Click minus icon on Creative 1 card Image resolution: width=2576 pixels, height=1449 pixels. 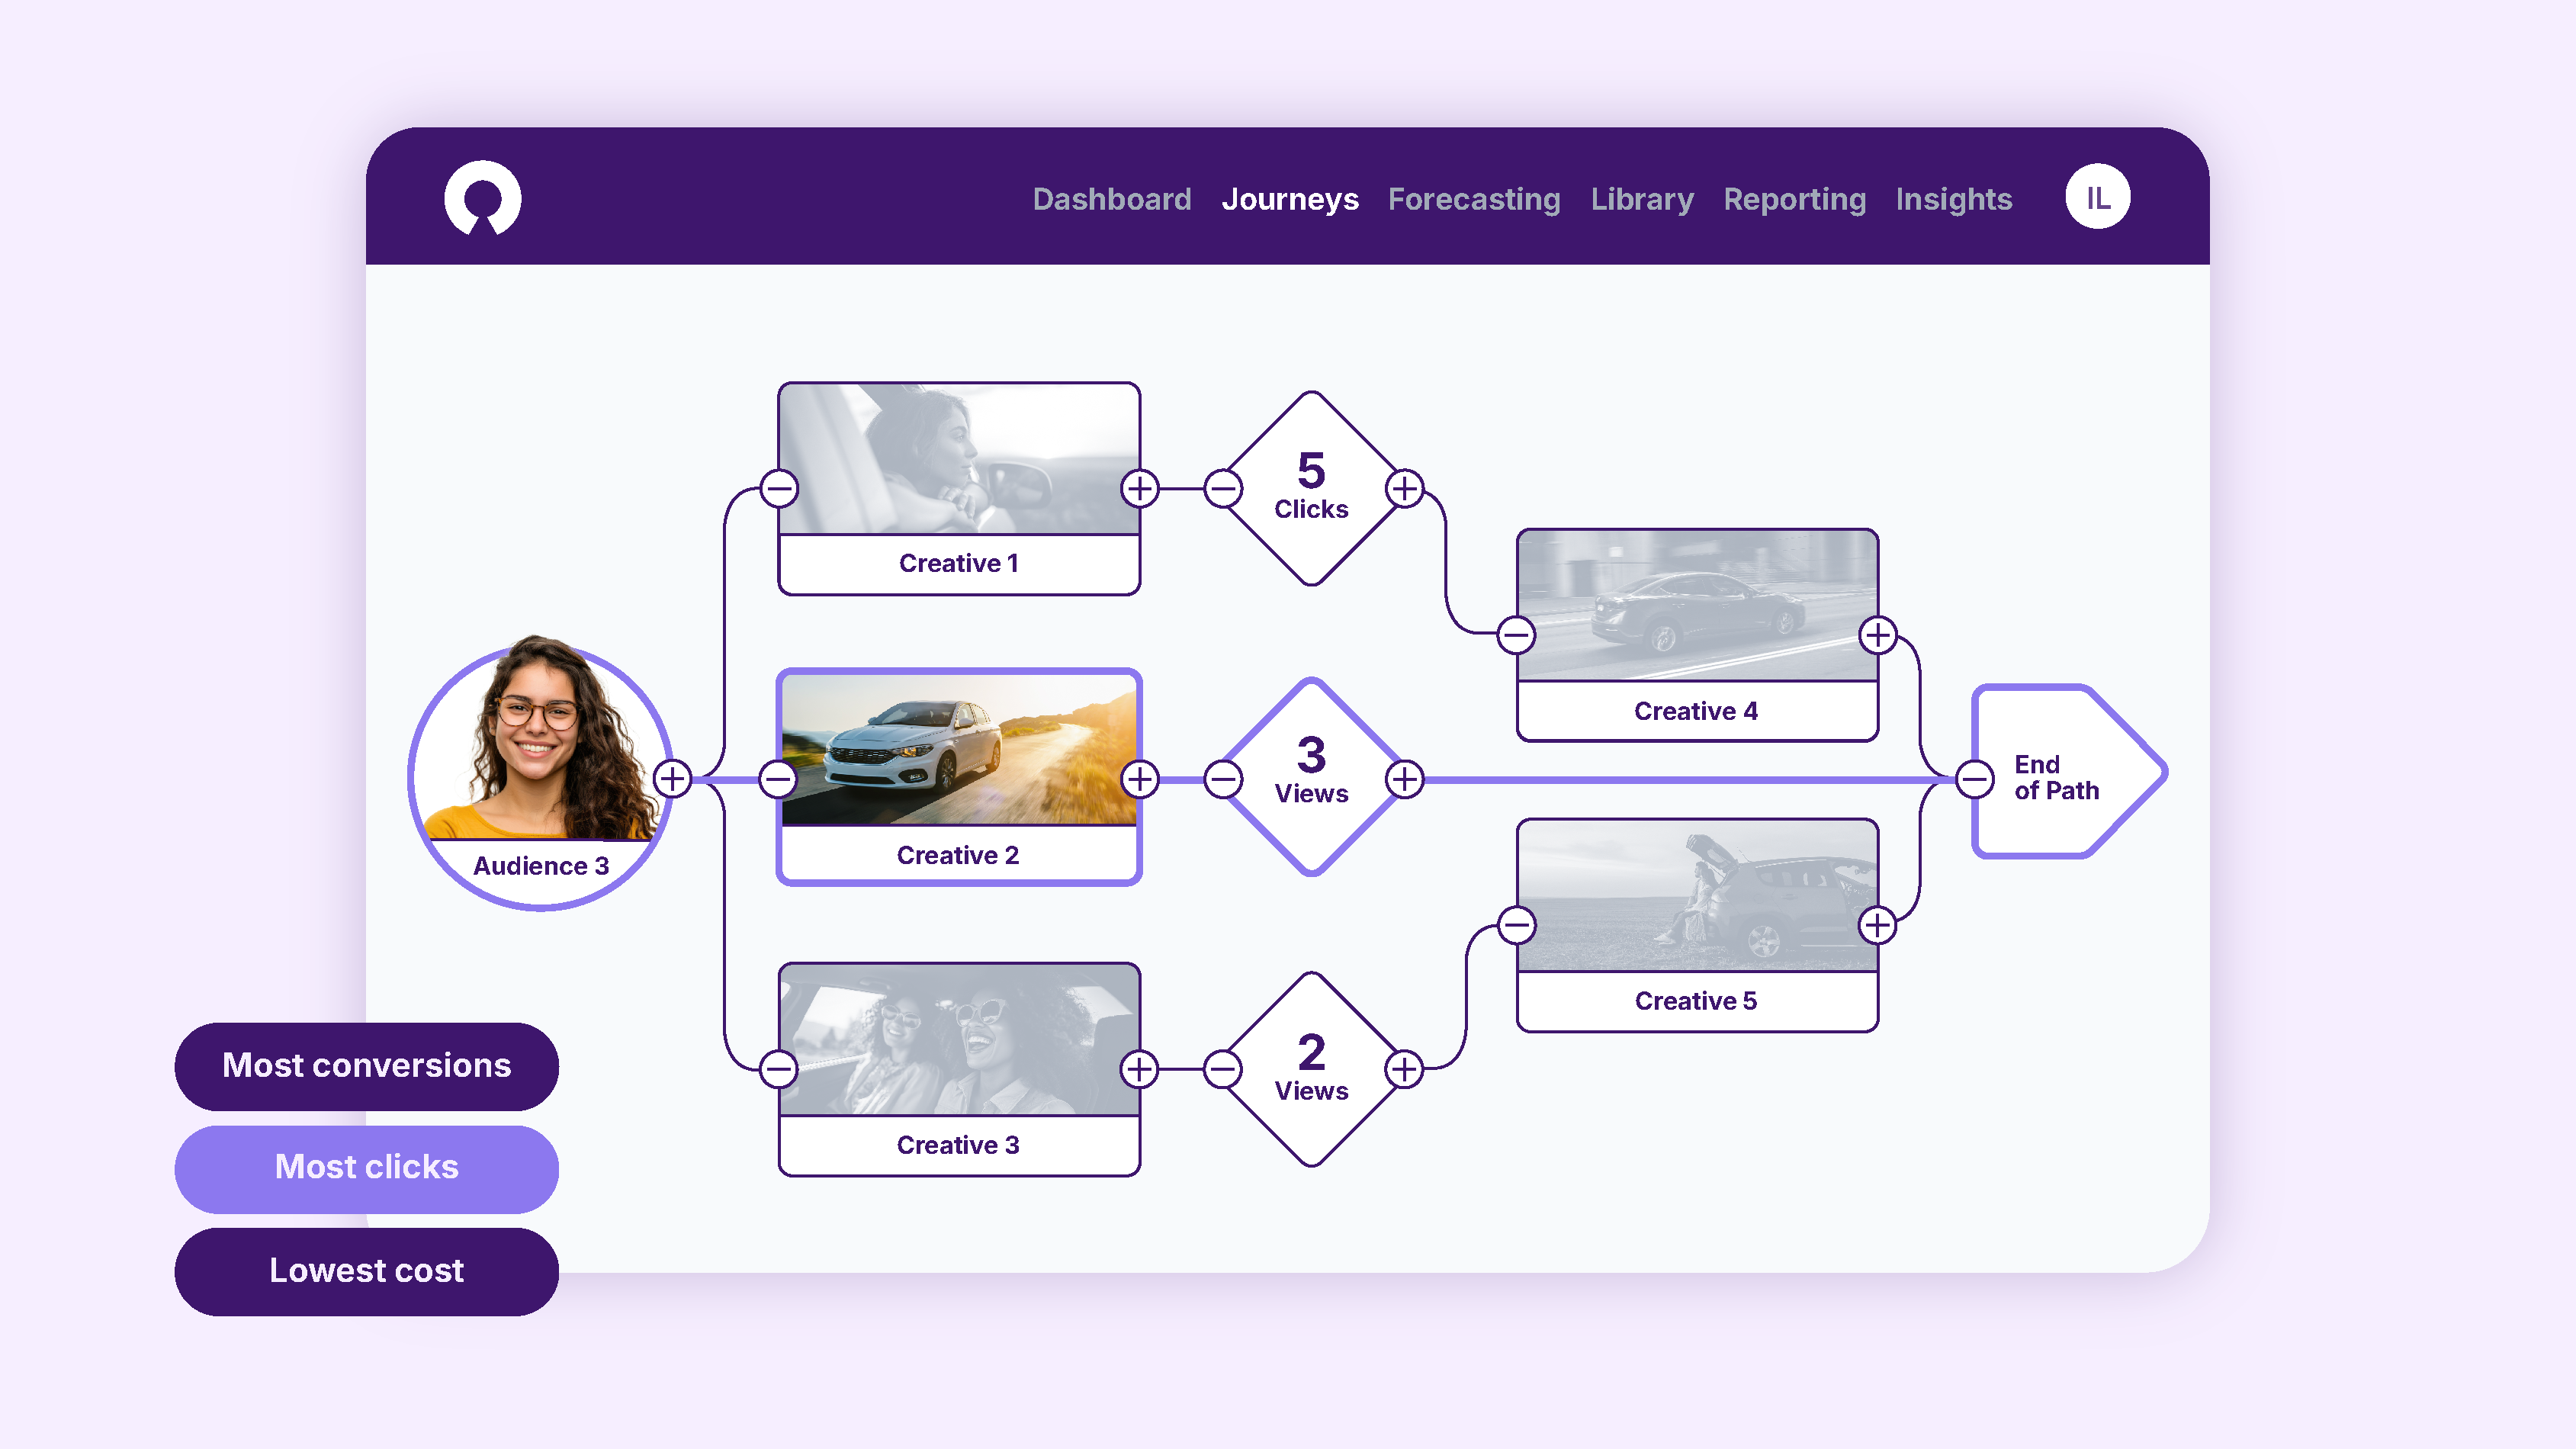point(779,489)
